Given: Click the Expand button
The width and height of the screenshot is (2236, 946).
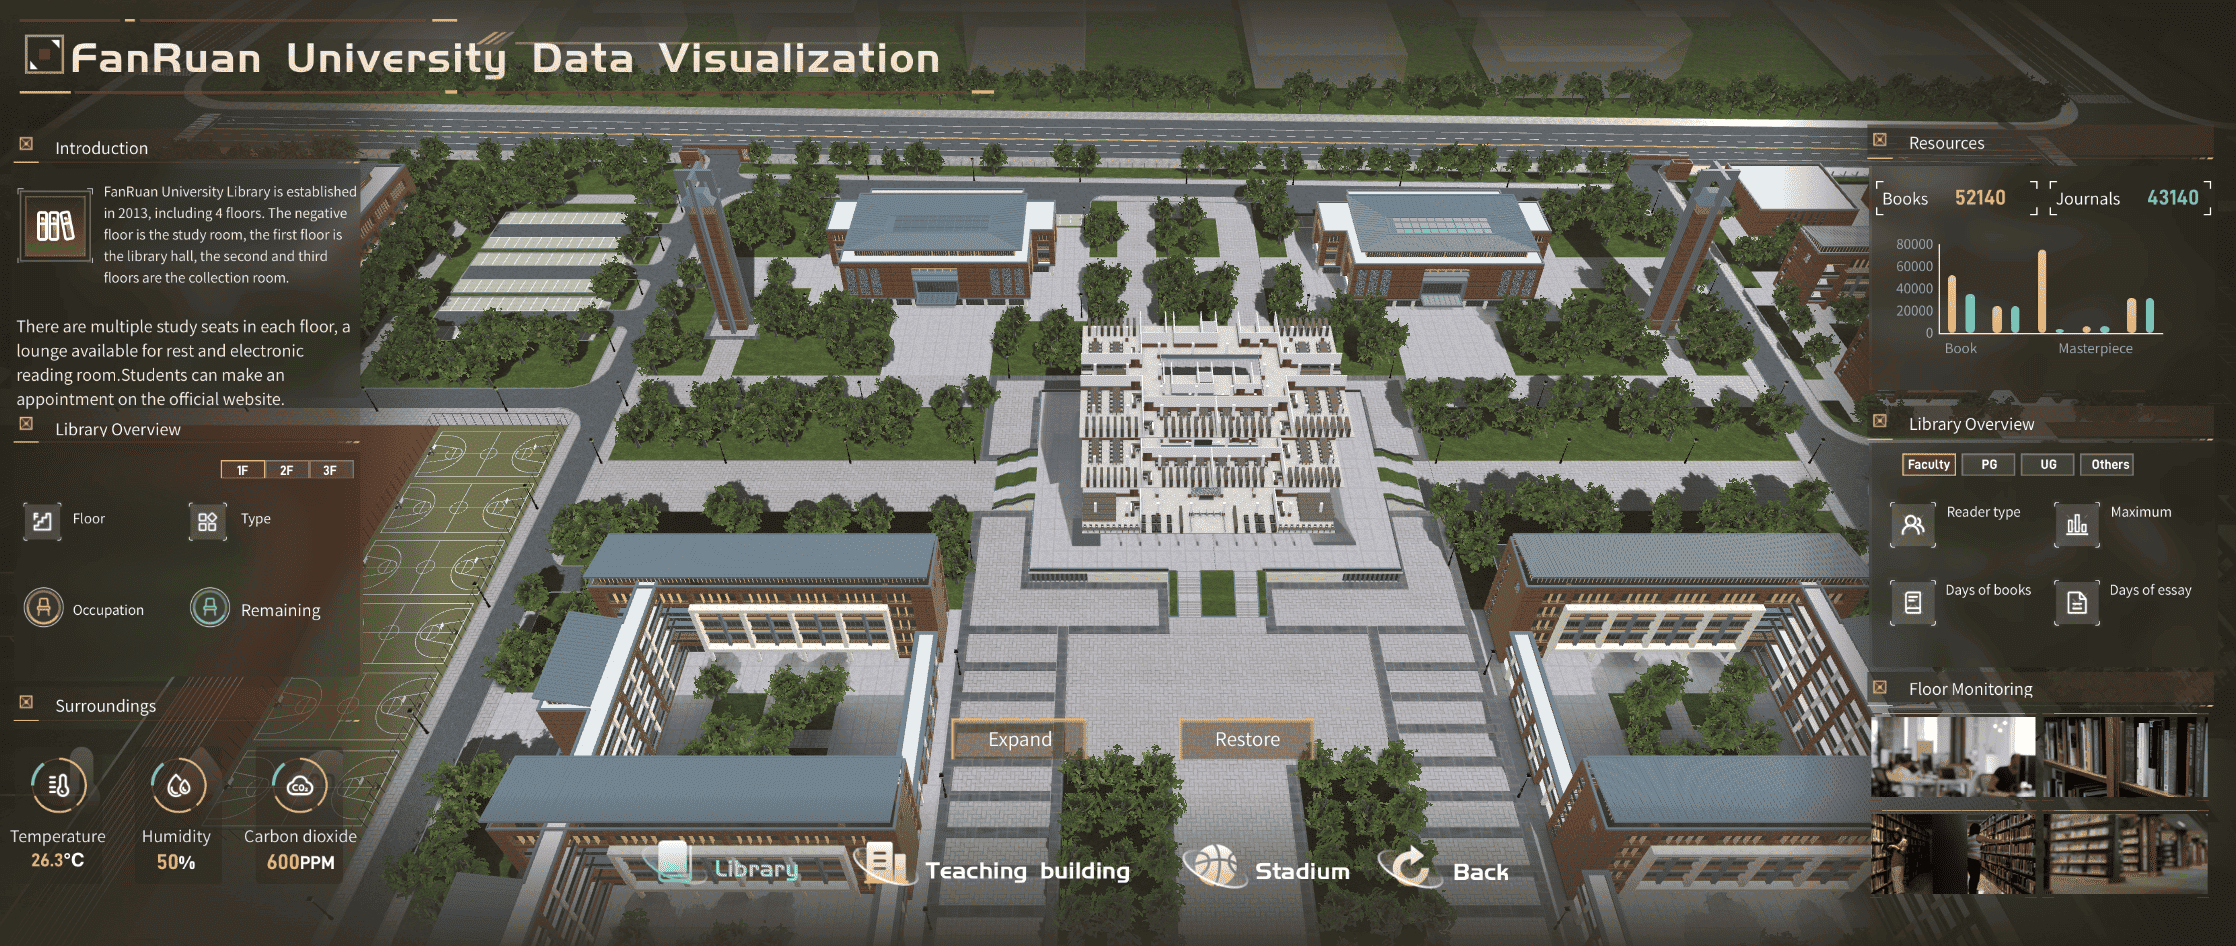Looking at the screenshot, I should pos(1019,739).
